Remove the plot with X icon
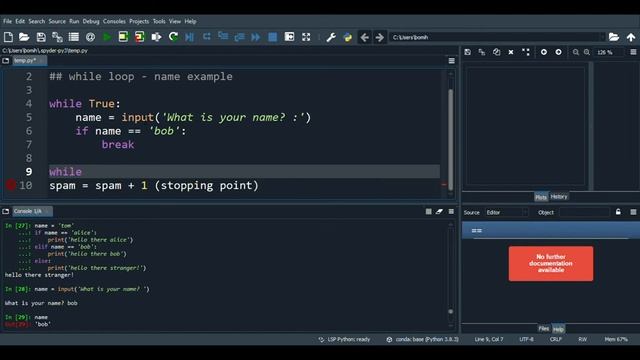Image resolution: width=640 pixels, height=360 pixels. click(x=511, y=52)
